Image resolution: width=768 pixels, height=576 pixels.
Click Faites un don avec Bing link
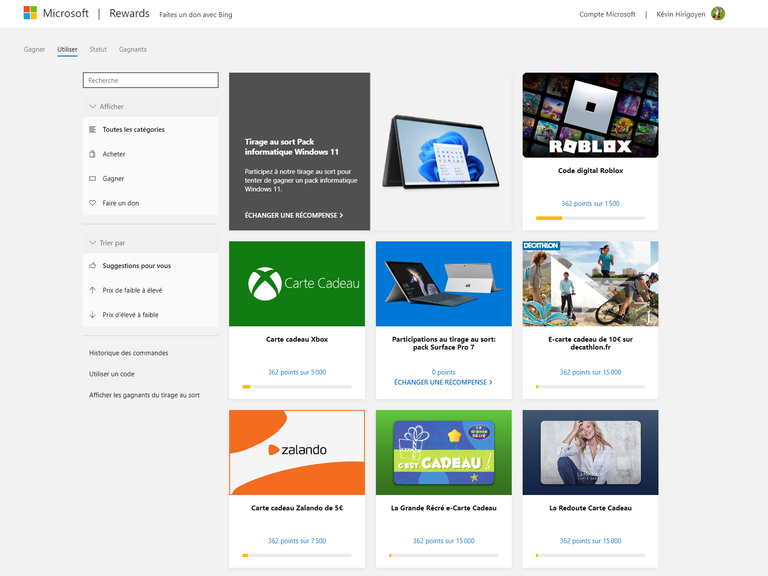[195, 15]
